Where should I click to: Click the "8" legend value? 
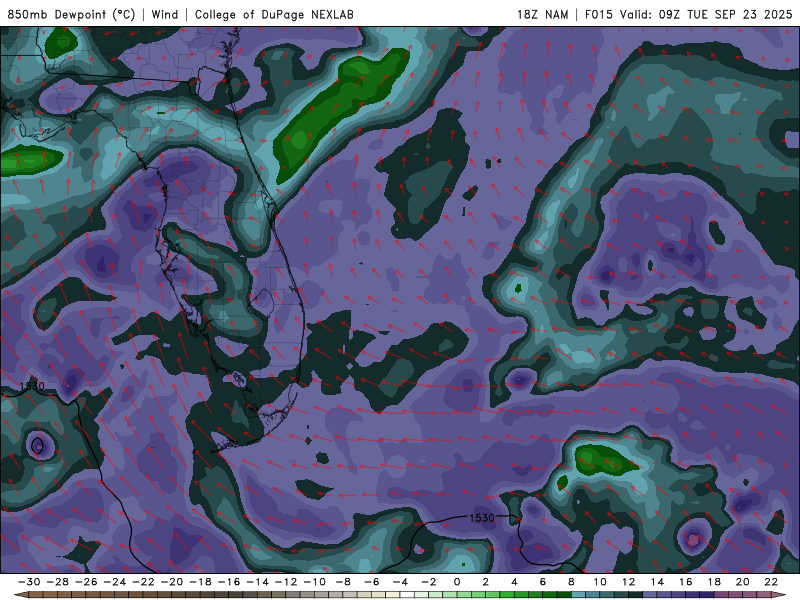click(x=571, y=582)
